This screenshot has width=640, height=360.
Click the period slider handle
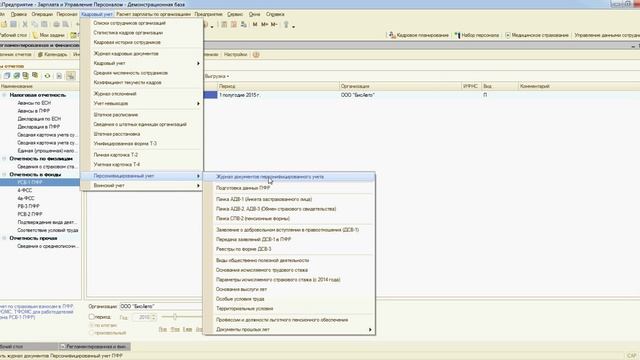click(175, 317)
